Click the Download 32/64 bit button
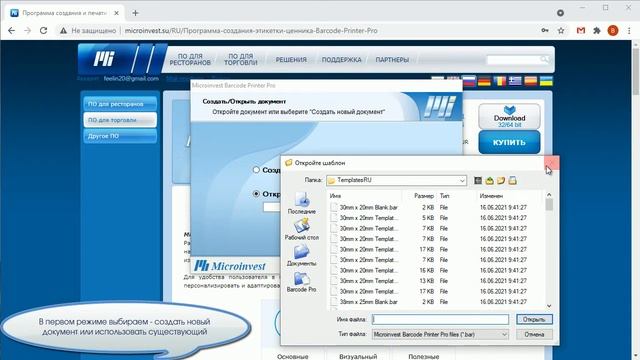640x360 pixels. pos(509,116)
